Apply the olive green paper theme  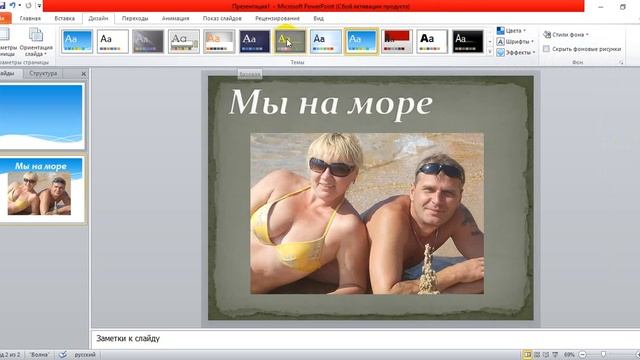coord(290,41)
